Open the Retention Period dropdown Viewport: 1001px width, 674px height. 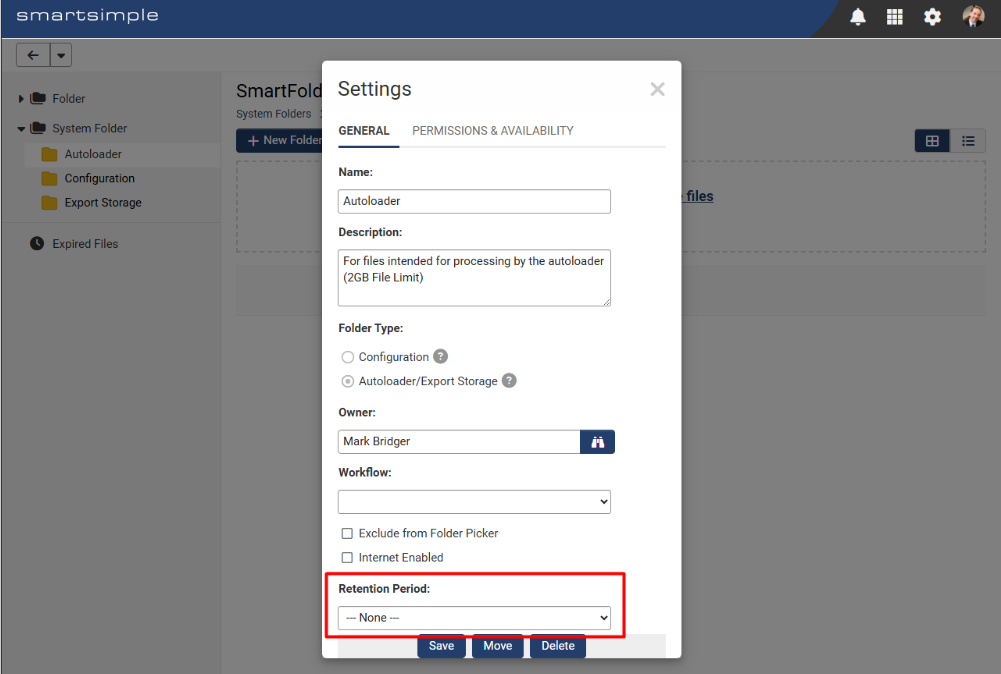[474, 618]
